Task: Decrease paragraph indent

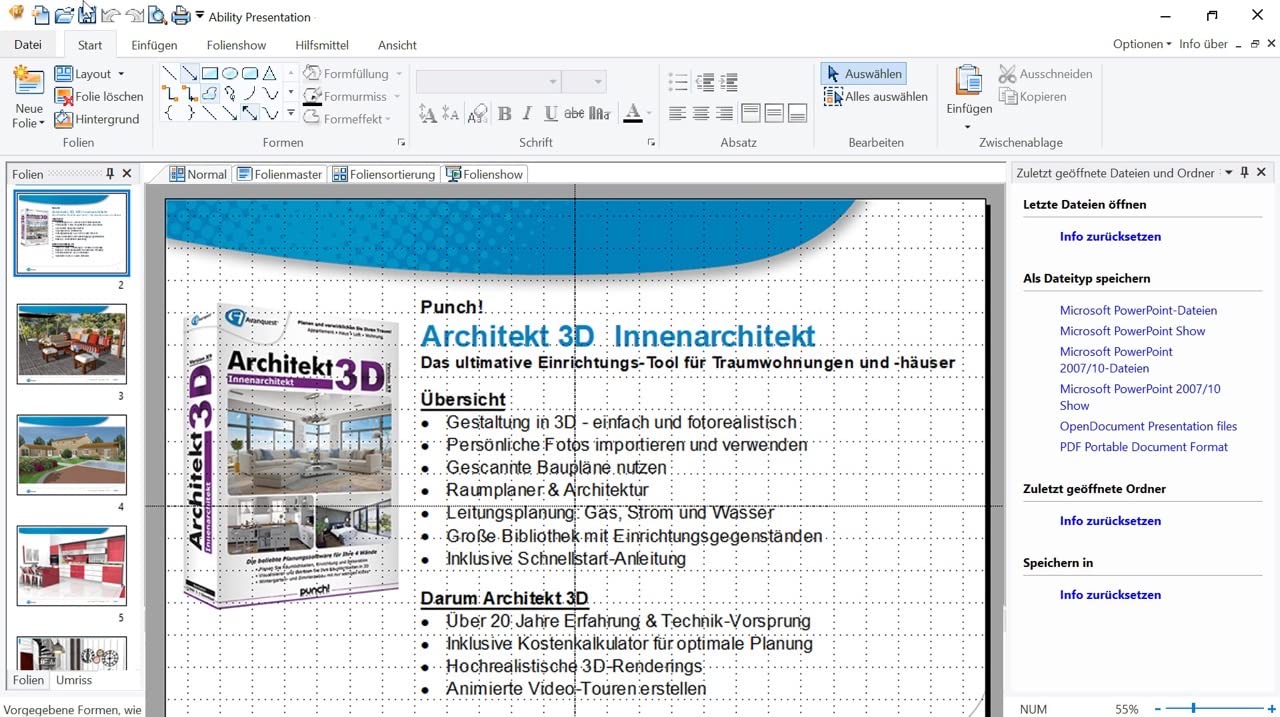Action: click(705, 82)
